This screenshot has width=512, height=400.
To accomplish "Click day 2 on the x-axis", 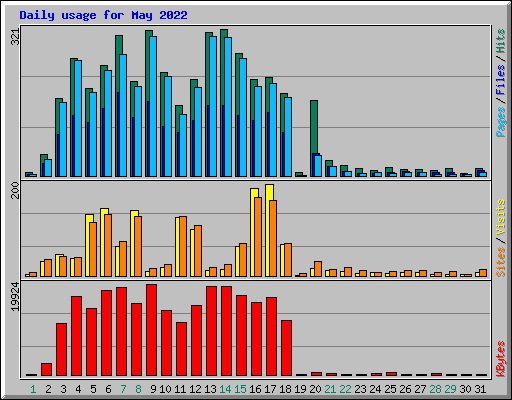I will 48,389.
